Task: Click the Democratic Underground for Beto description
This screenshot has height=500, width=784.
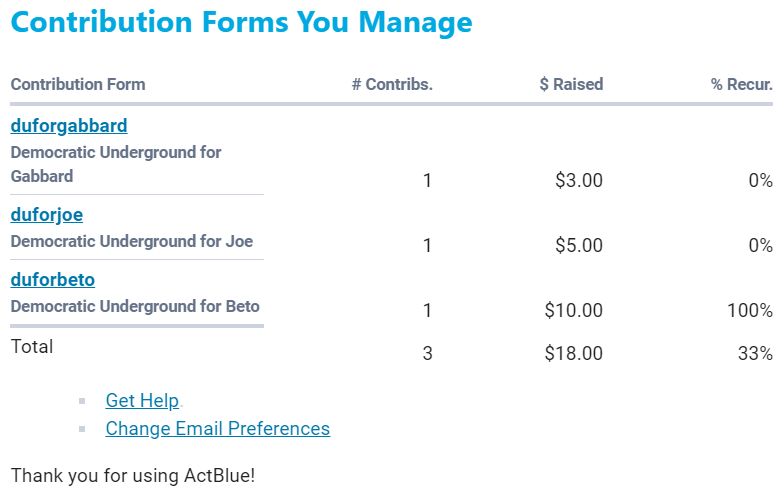Action: [134, 306]
